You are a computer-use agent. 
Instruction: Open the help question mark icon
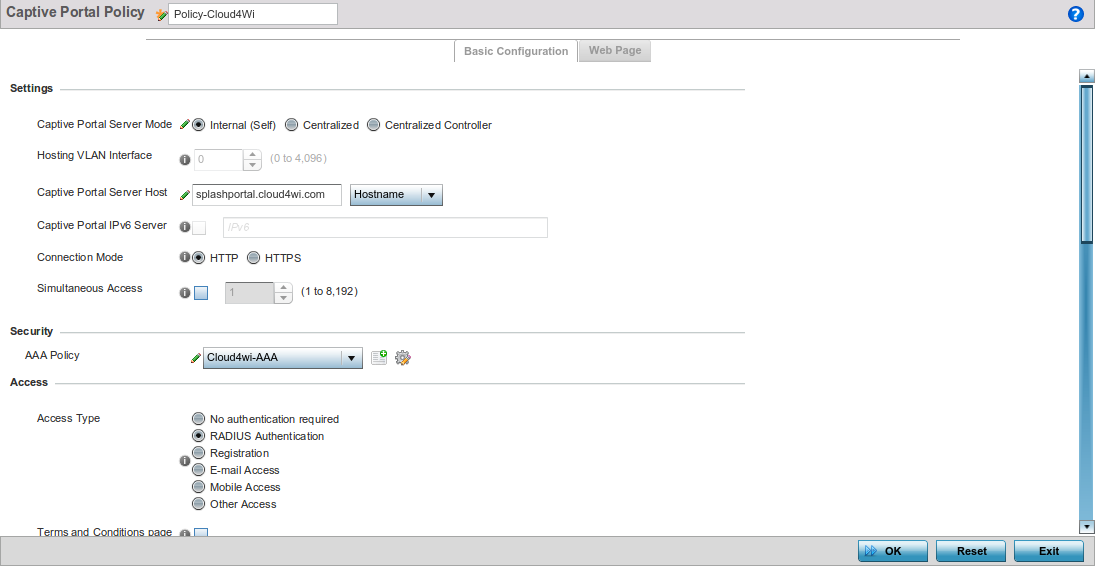(x=1076, y=14)
